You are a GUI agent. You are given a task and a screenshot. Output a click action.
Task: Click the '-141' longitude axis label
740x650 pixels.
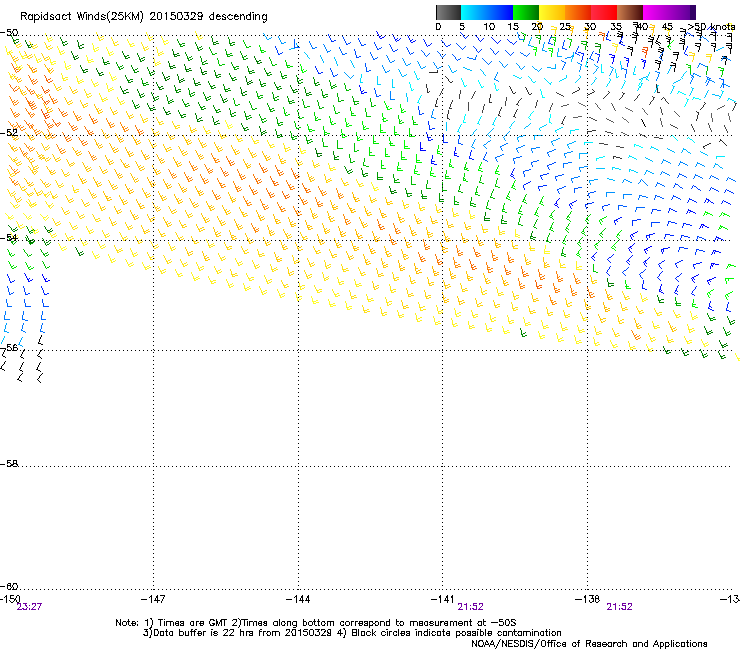tap(443, 599)
